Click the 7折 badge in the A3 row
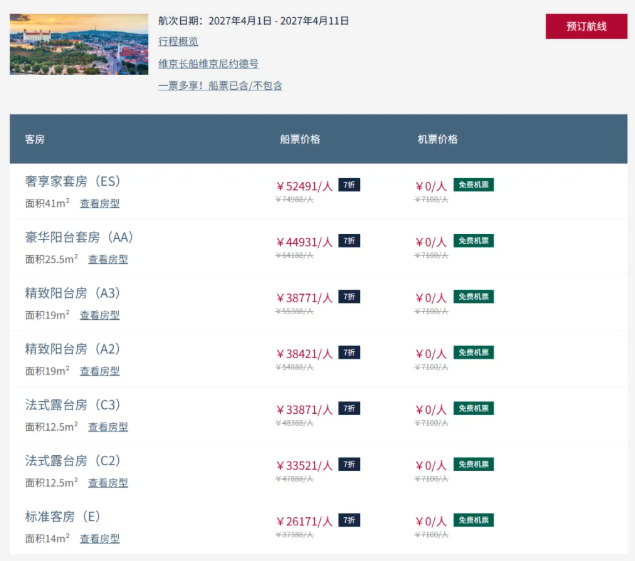 point(349,296)
